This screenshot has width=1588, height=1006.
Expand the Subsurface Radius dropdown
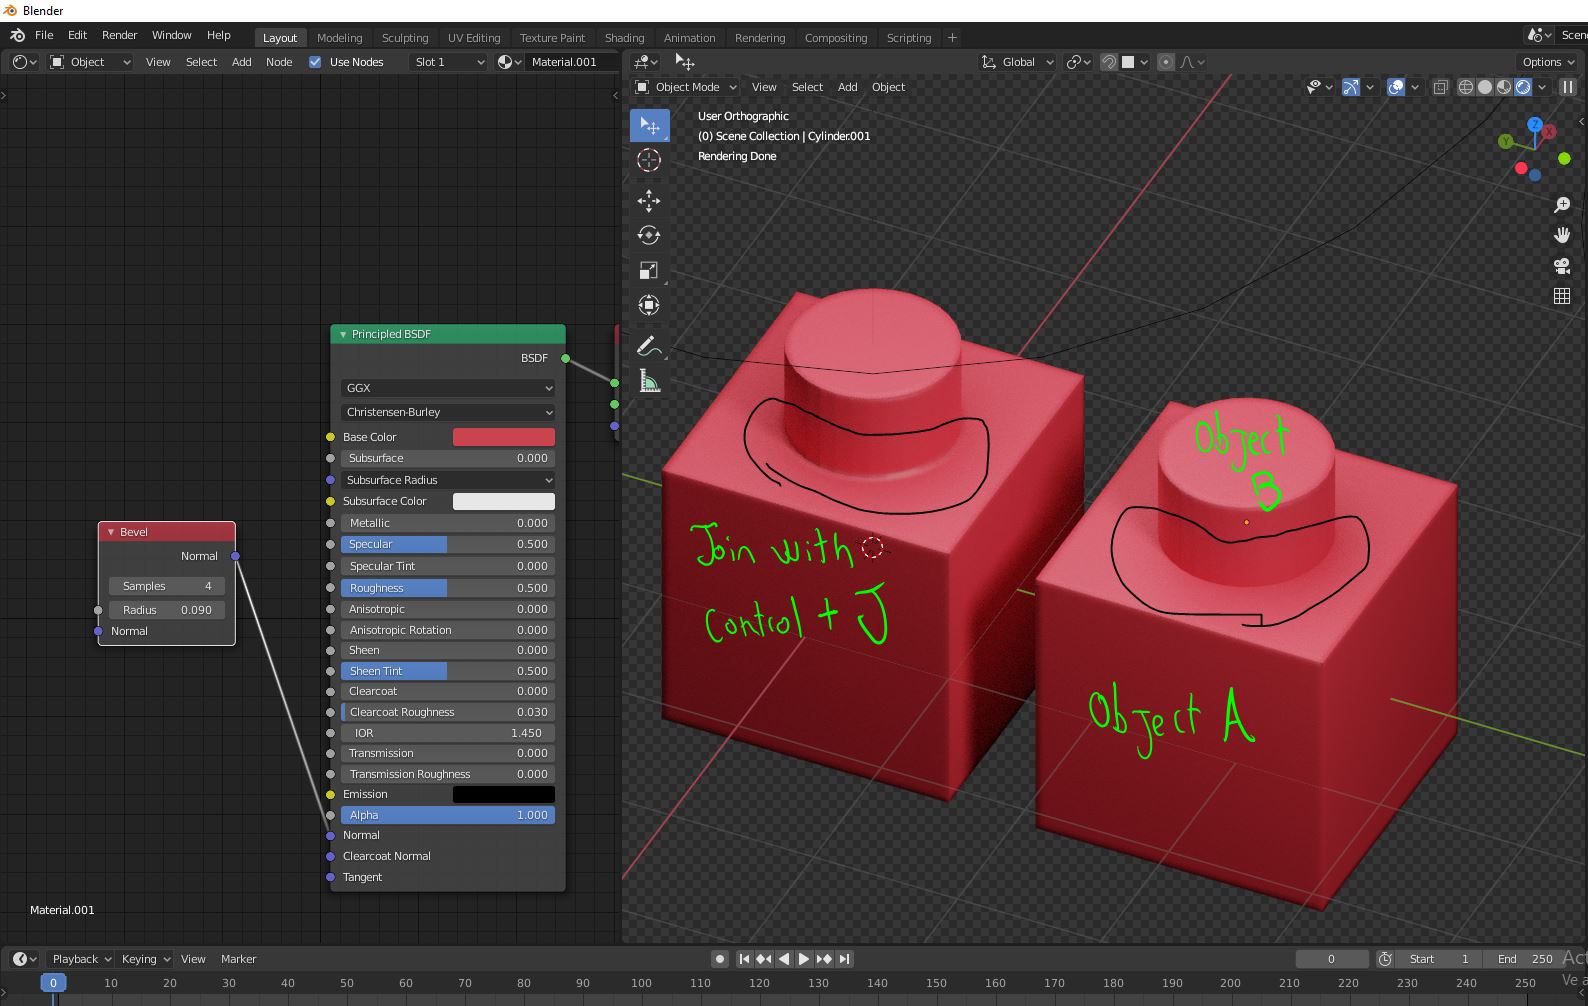pos(447,480)
